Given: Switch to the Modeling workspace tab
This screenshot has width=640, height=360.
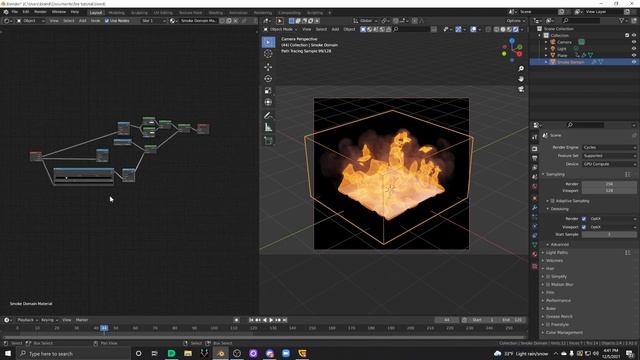Looking at the screenshot, I should pos(116,13).
